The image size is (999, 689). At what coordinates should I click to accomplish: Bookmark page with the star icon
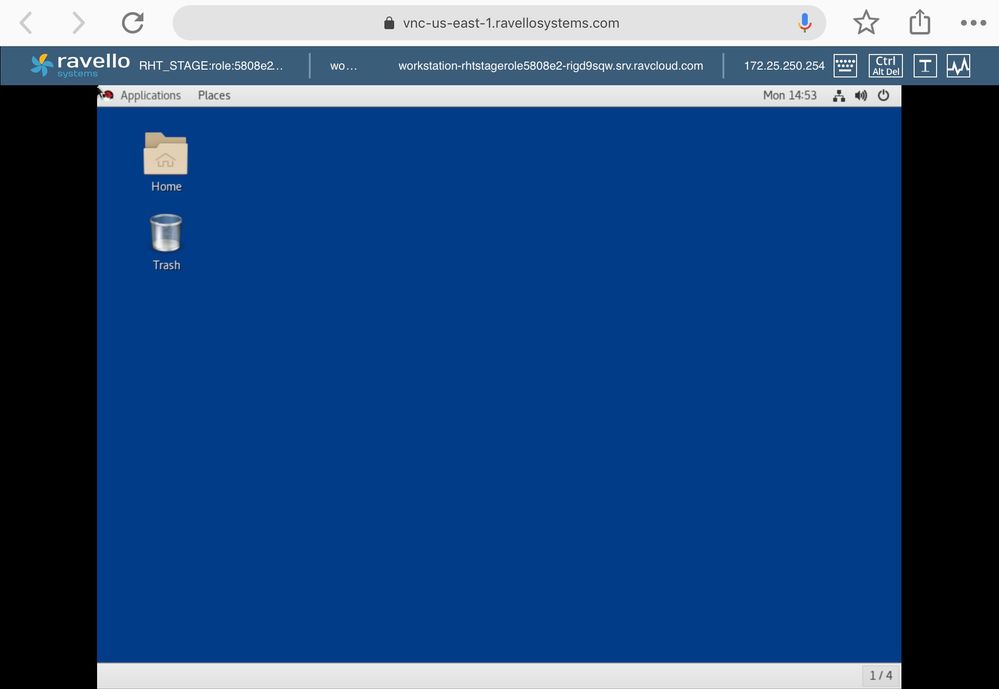pos(866,23)
